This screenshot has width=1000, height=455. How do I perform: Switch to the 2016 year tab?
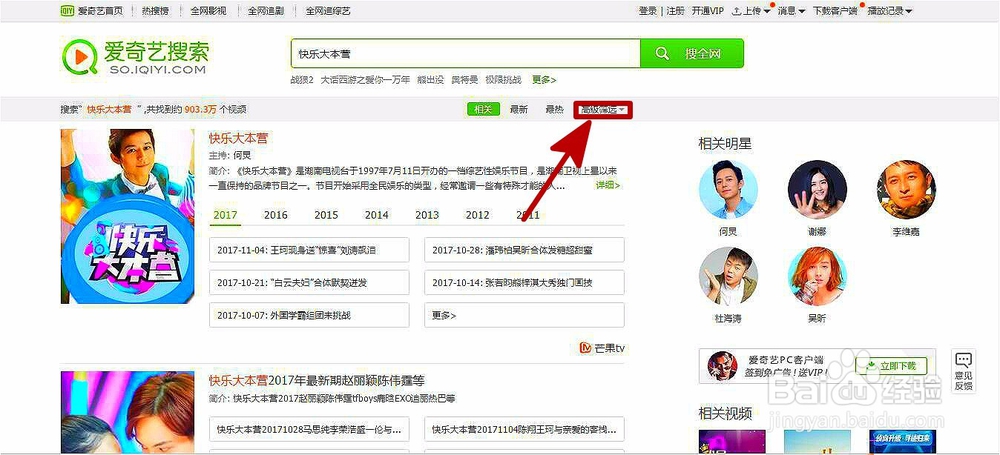(x=276, y=215)
